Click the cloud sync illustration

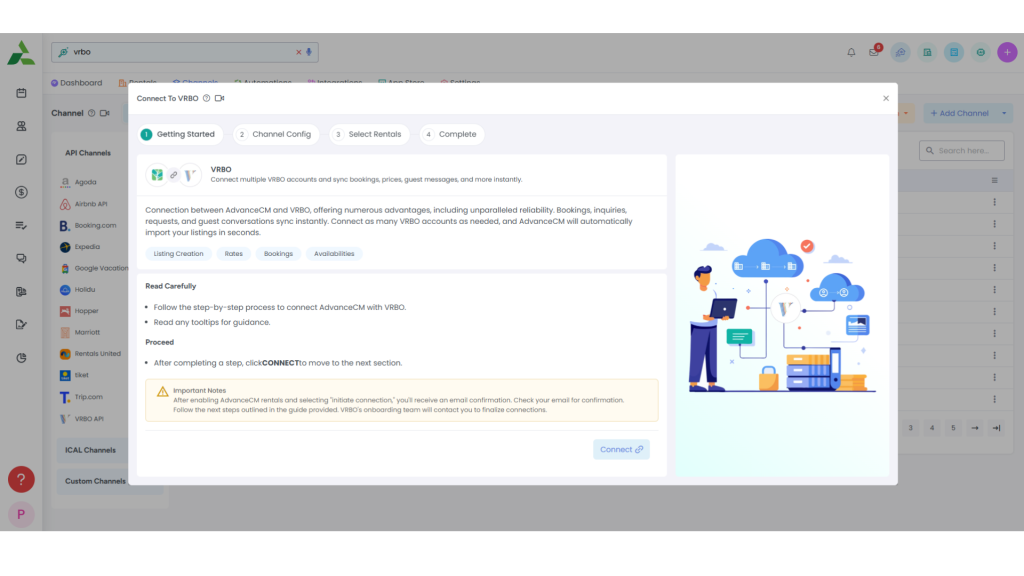click(x=782, y=315)
